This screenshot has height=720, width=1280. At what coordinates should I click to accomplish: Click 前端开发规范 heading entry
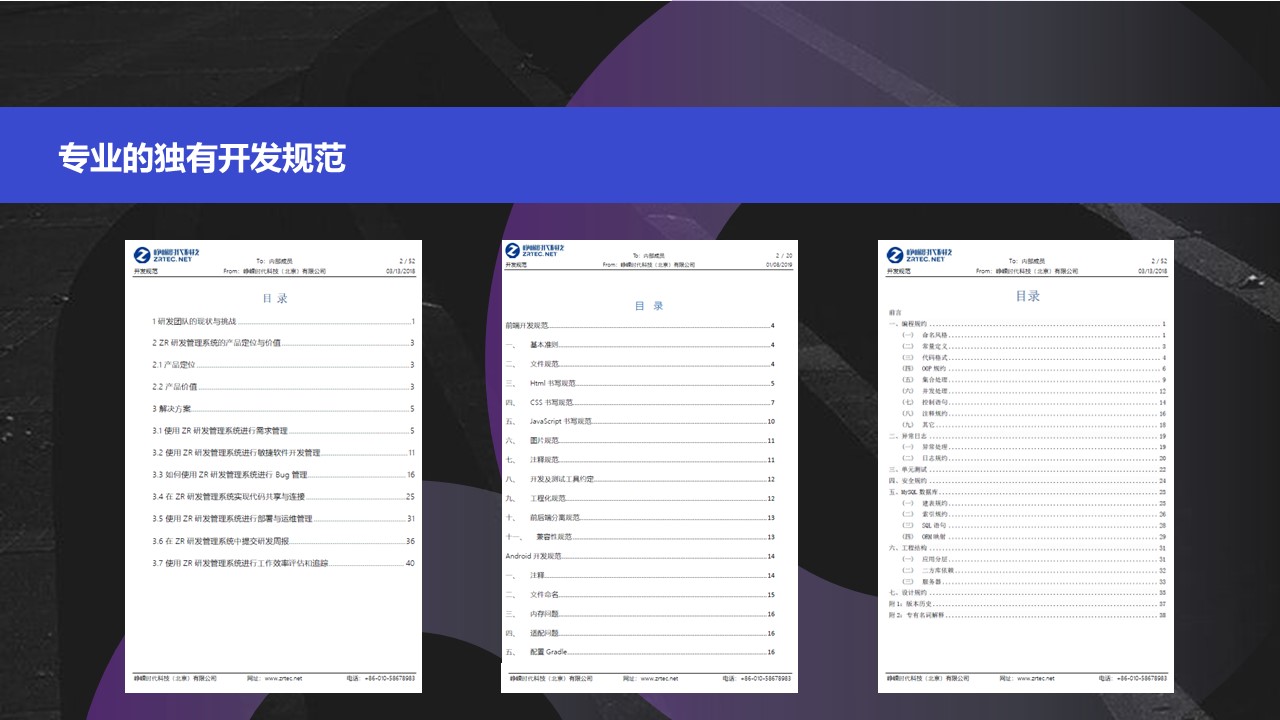[640, 326]
